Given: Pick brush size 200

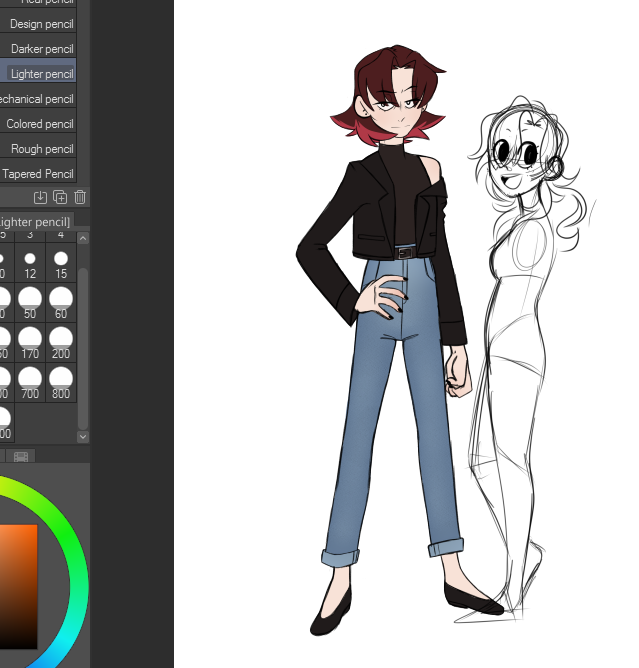Looking at the screenshot, I should coord(61,343).
